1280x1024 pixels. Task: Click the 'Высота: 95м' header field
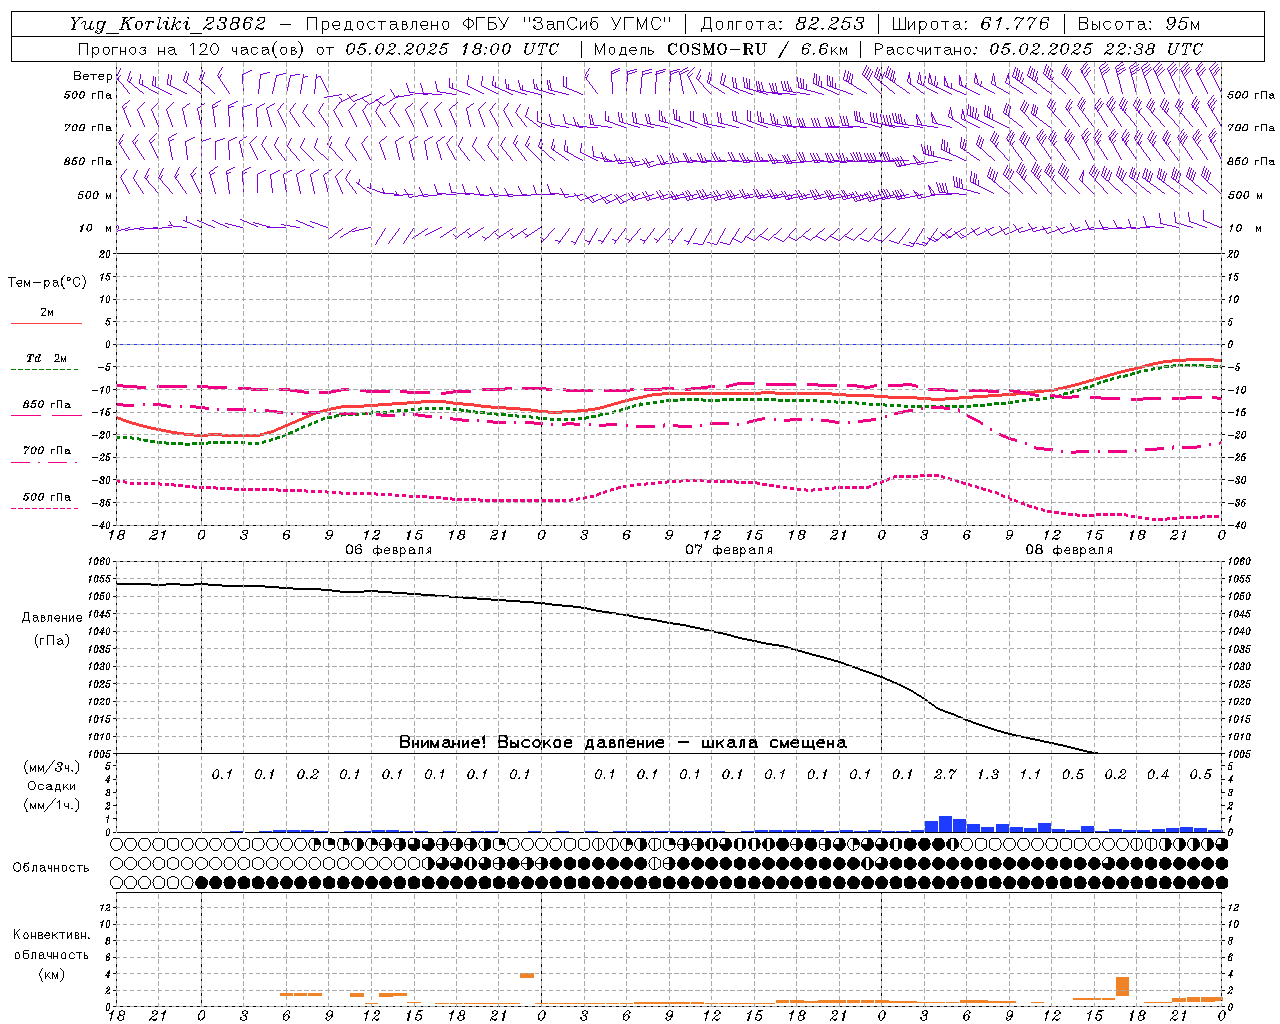(1137, 24)
